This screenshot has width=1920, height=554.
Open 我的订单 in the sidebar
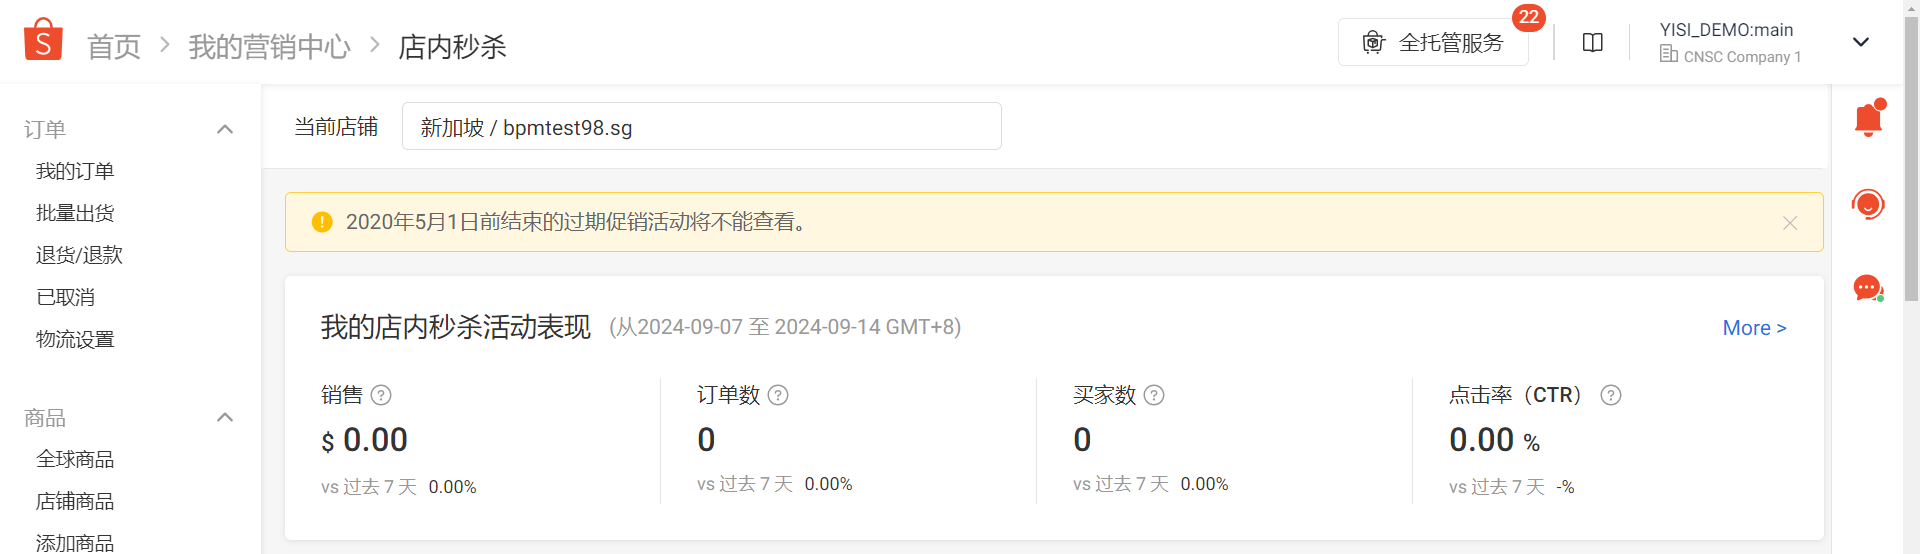click(x=75, y=171)
